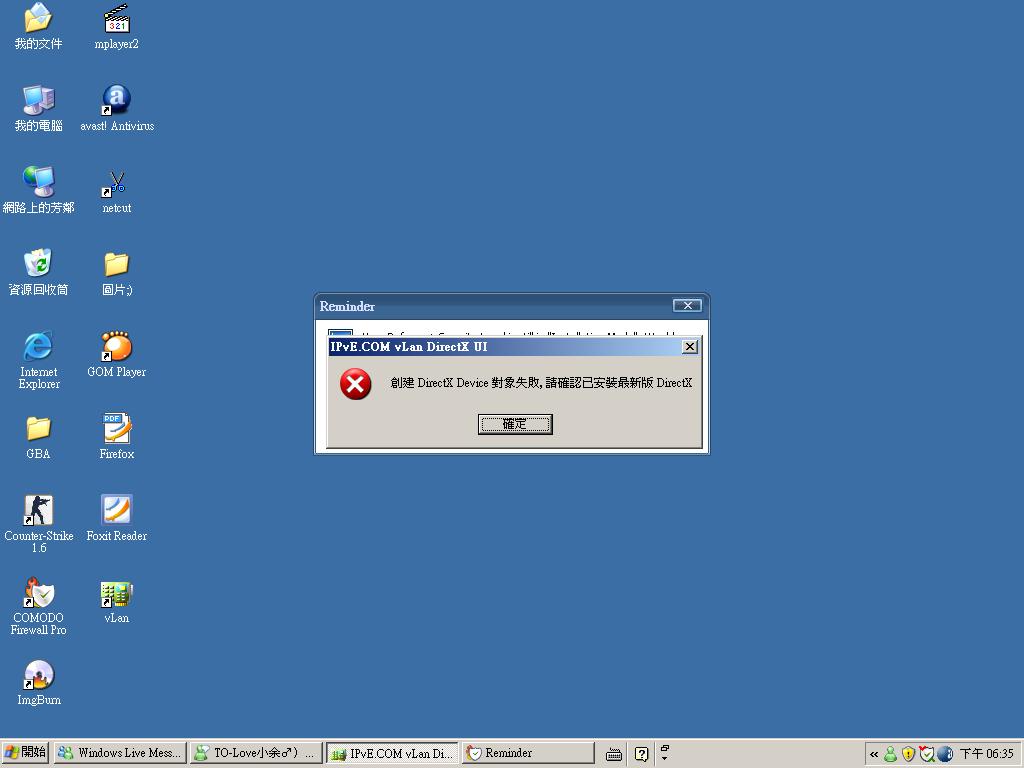
Task: Click the keyboard input method icon in the taskbar
Action: pyautogui.click(x=614, y=754)
